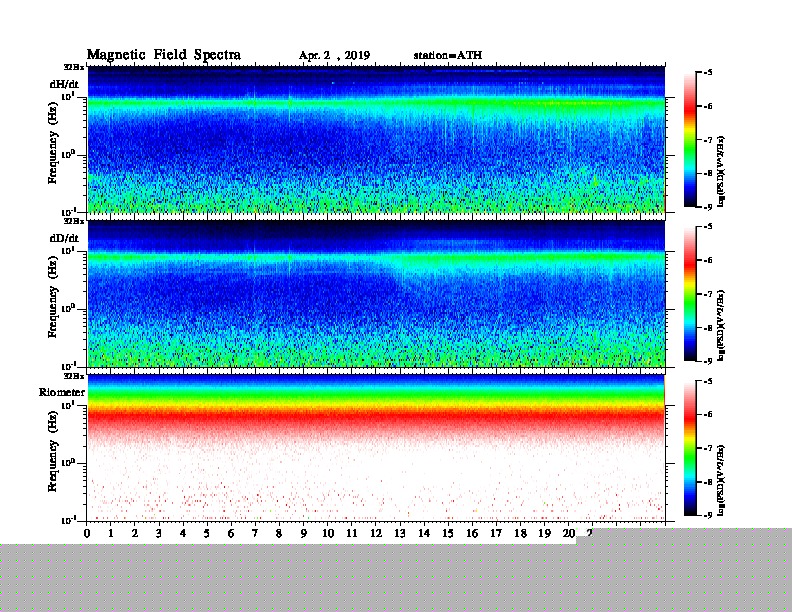Click the "station=ATH" label
The image size is (792, 612).
(448, 55)
